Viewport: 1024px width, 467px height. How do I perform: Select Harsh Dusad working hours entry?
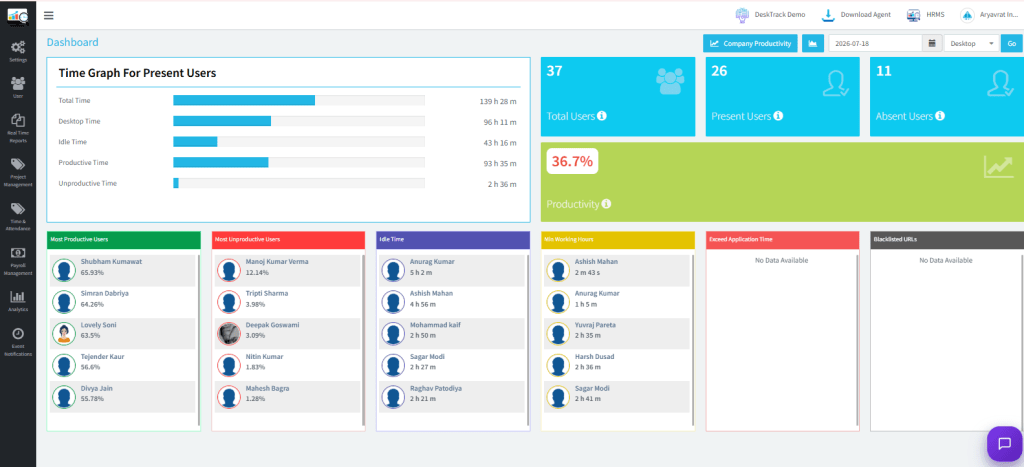coord(616,366)
